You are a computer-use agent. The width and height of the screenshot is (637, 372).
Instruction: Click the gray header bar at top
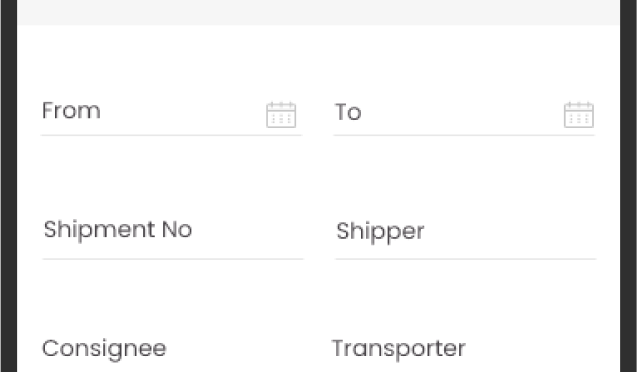(x=318, y=12)
